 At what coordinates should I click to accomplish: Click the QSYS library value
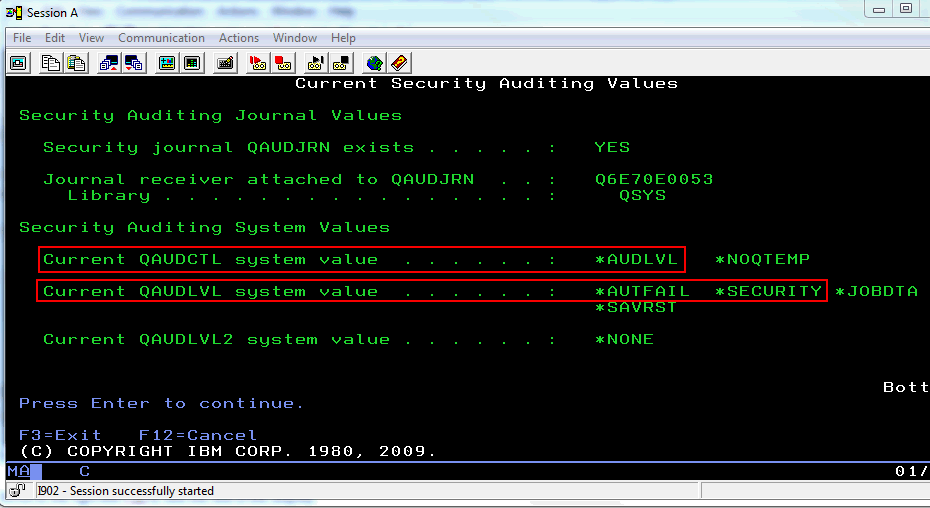pyautogui.click(x=642, y=195)
